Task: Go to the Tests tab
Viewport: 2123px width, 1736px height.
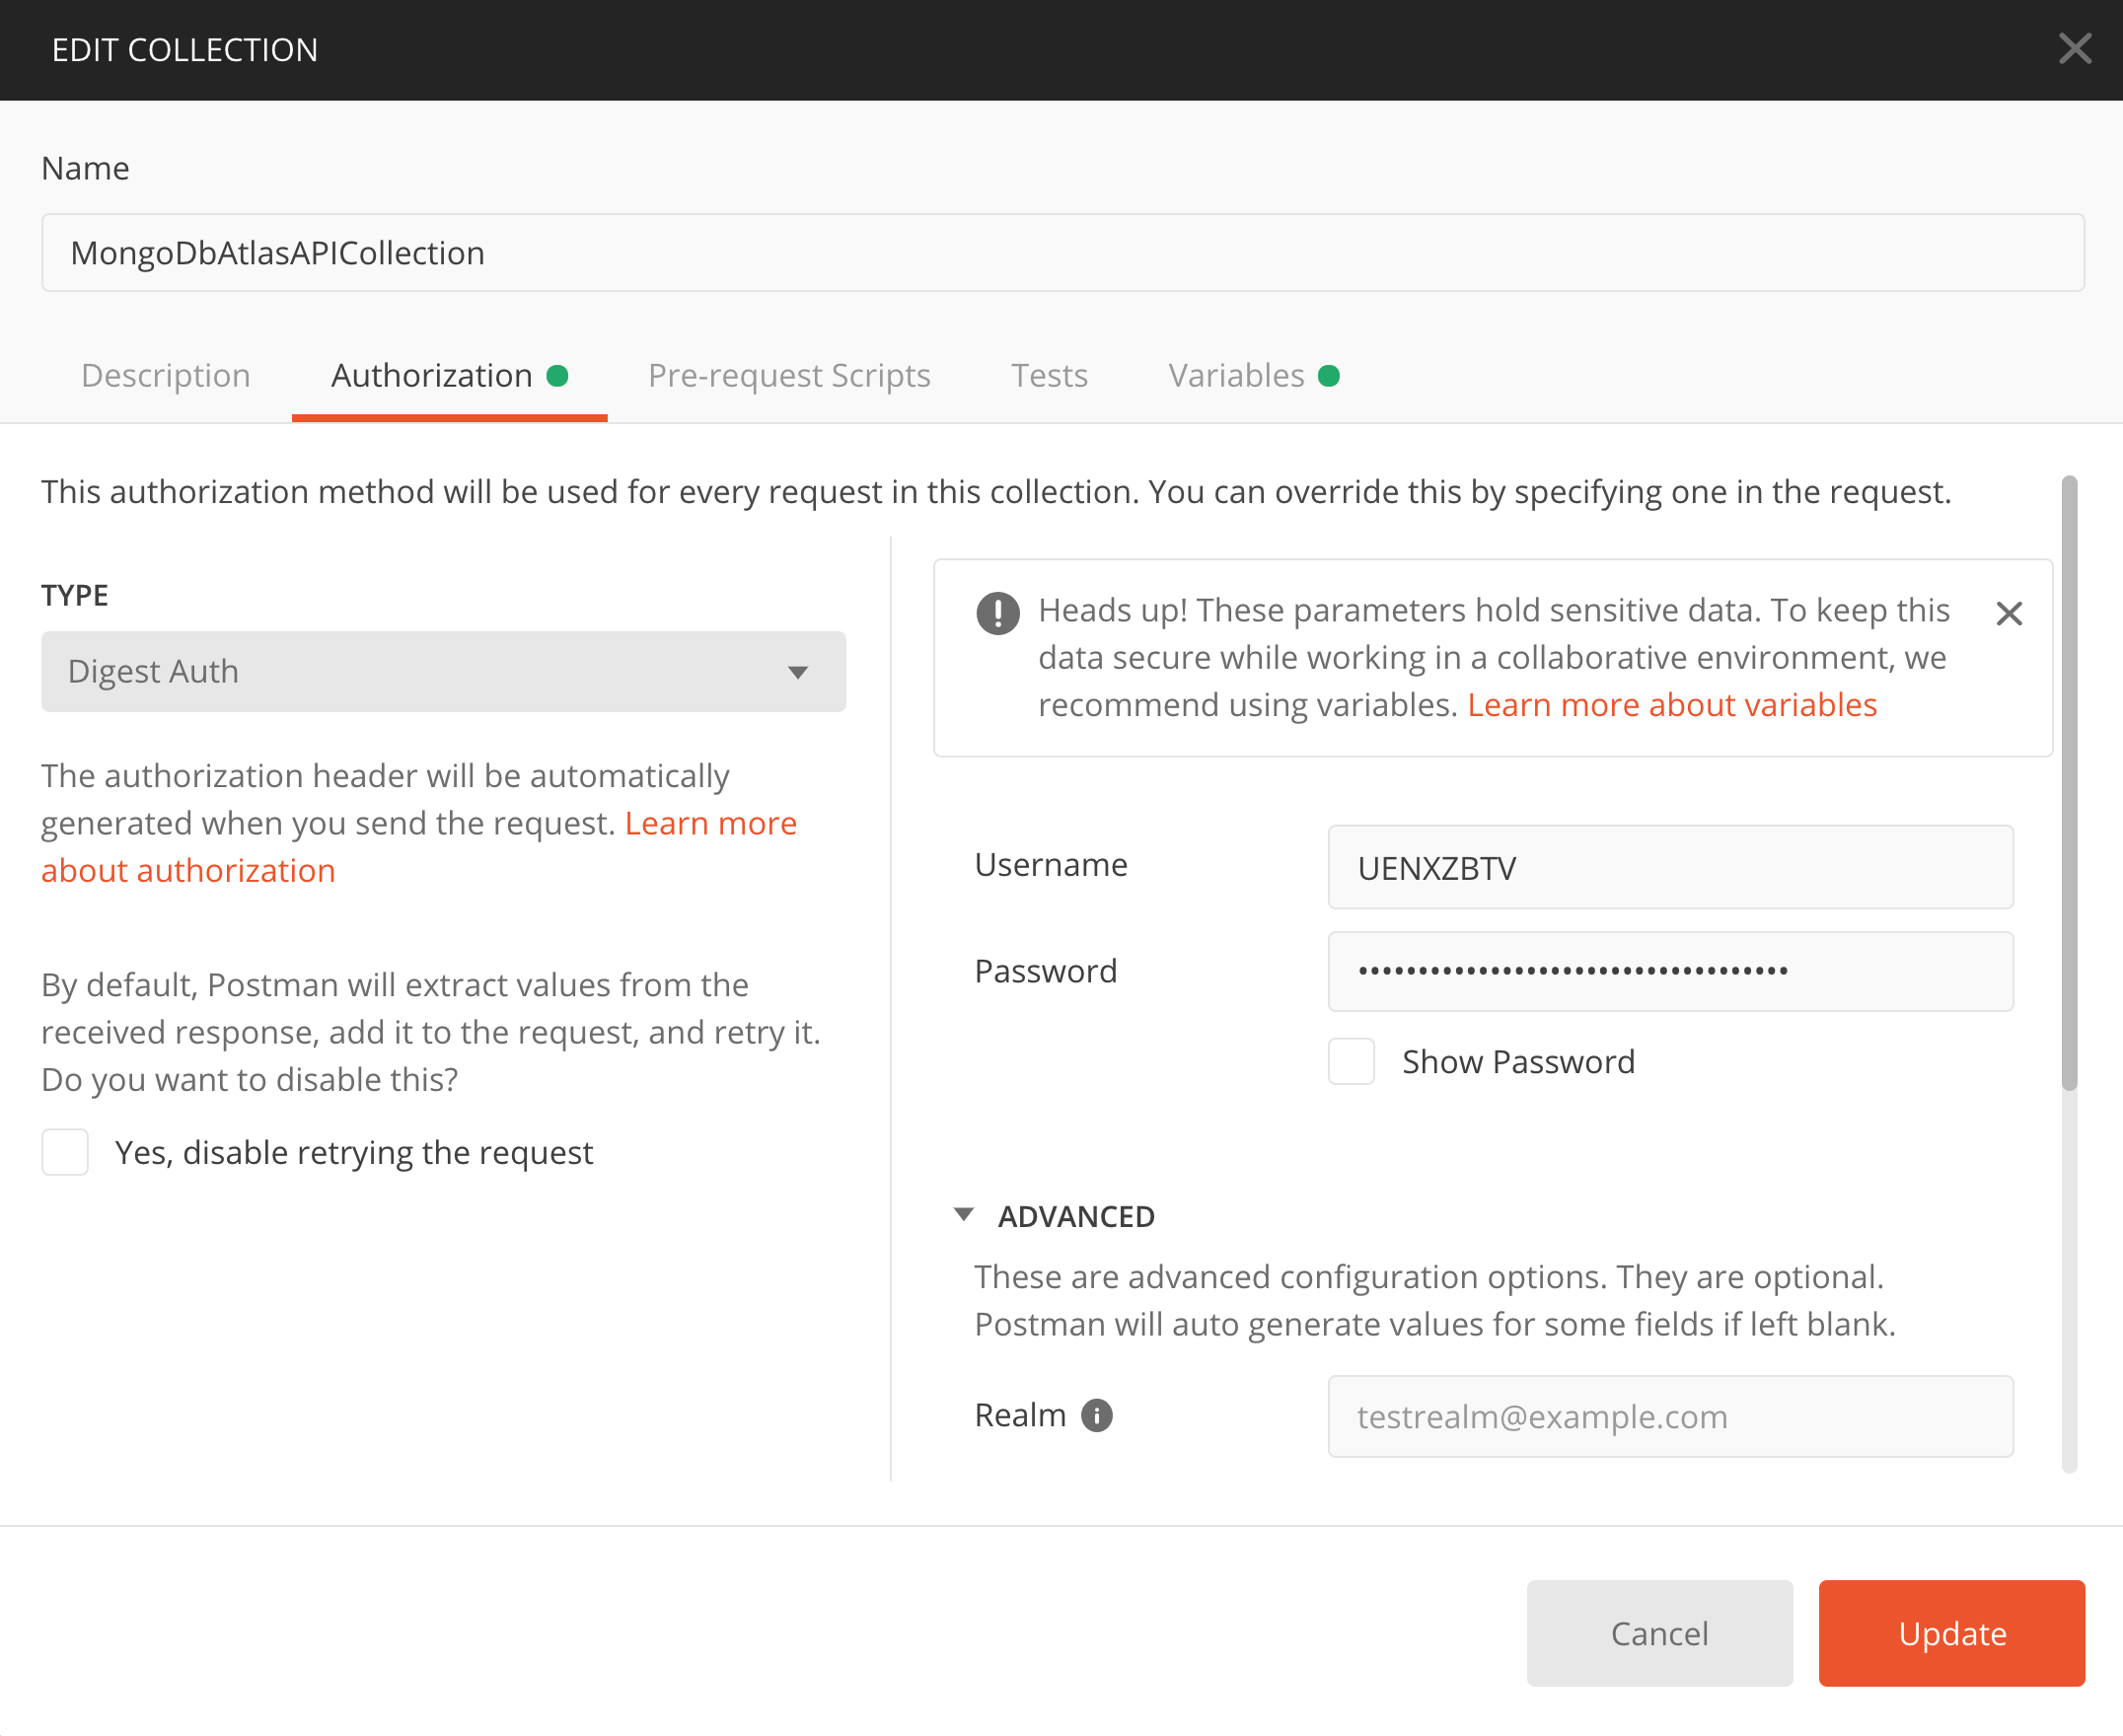Action: coord(1048,376)
